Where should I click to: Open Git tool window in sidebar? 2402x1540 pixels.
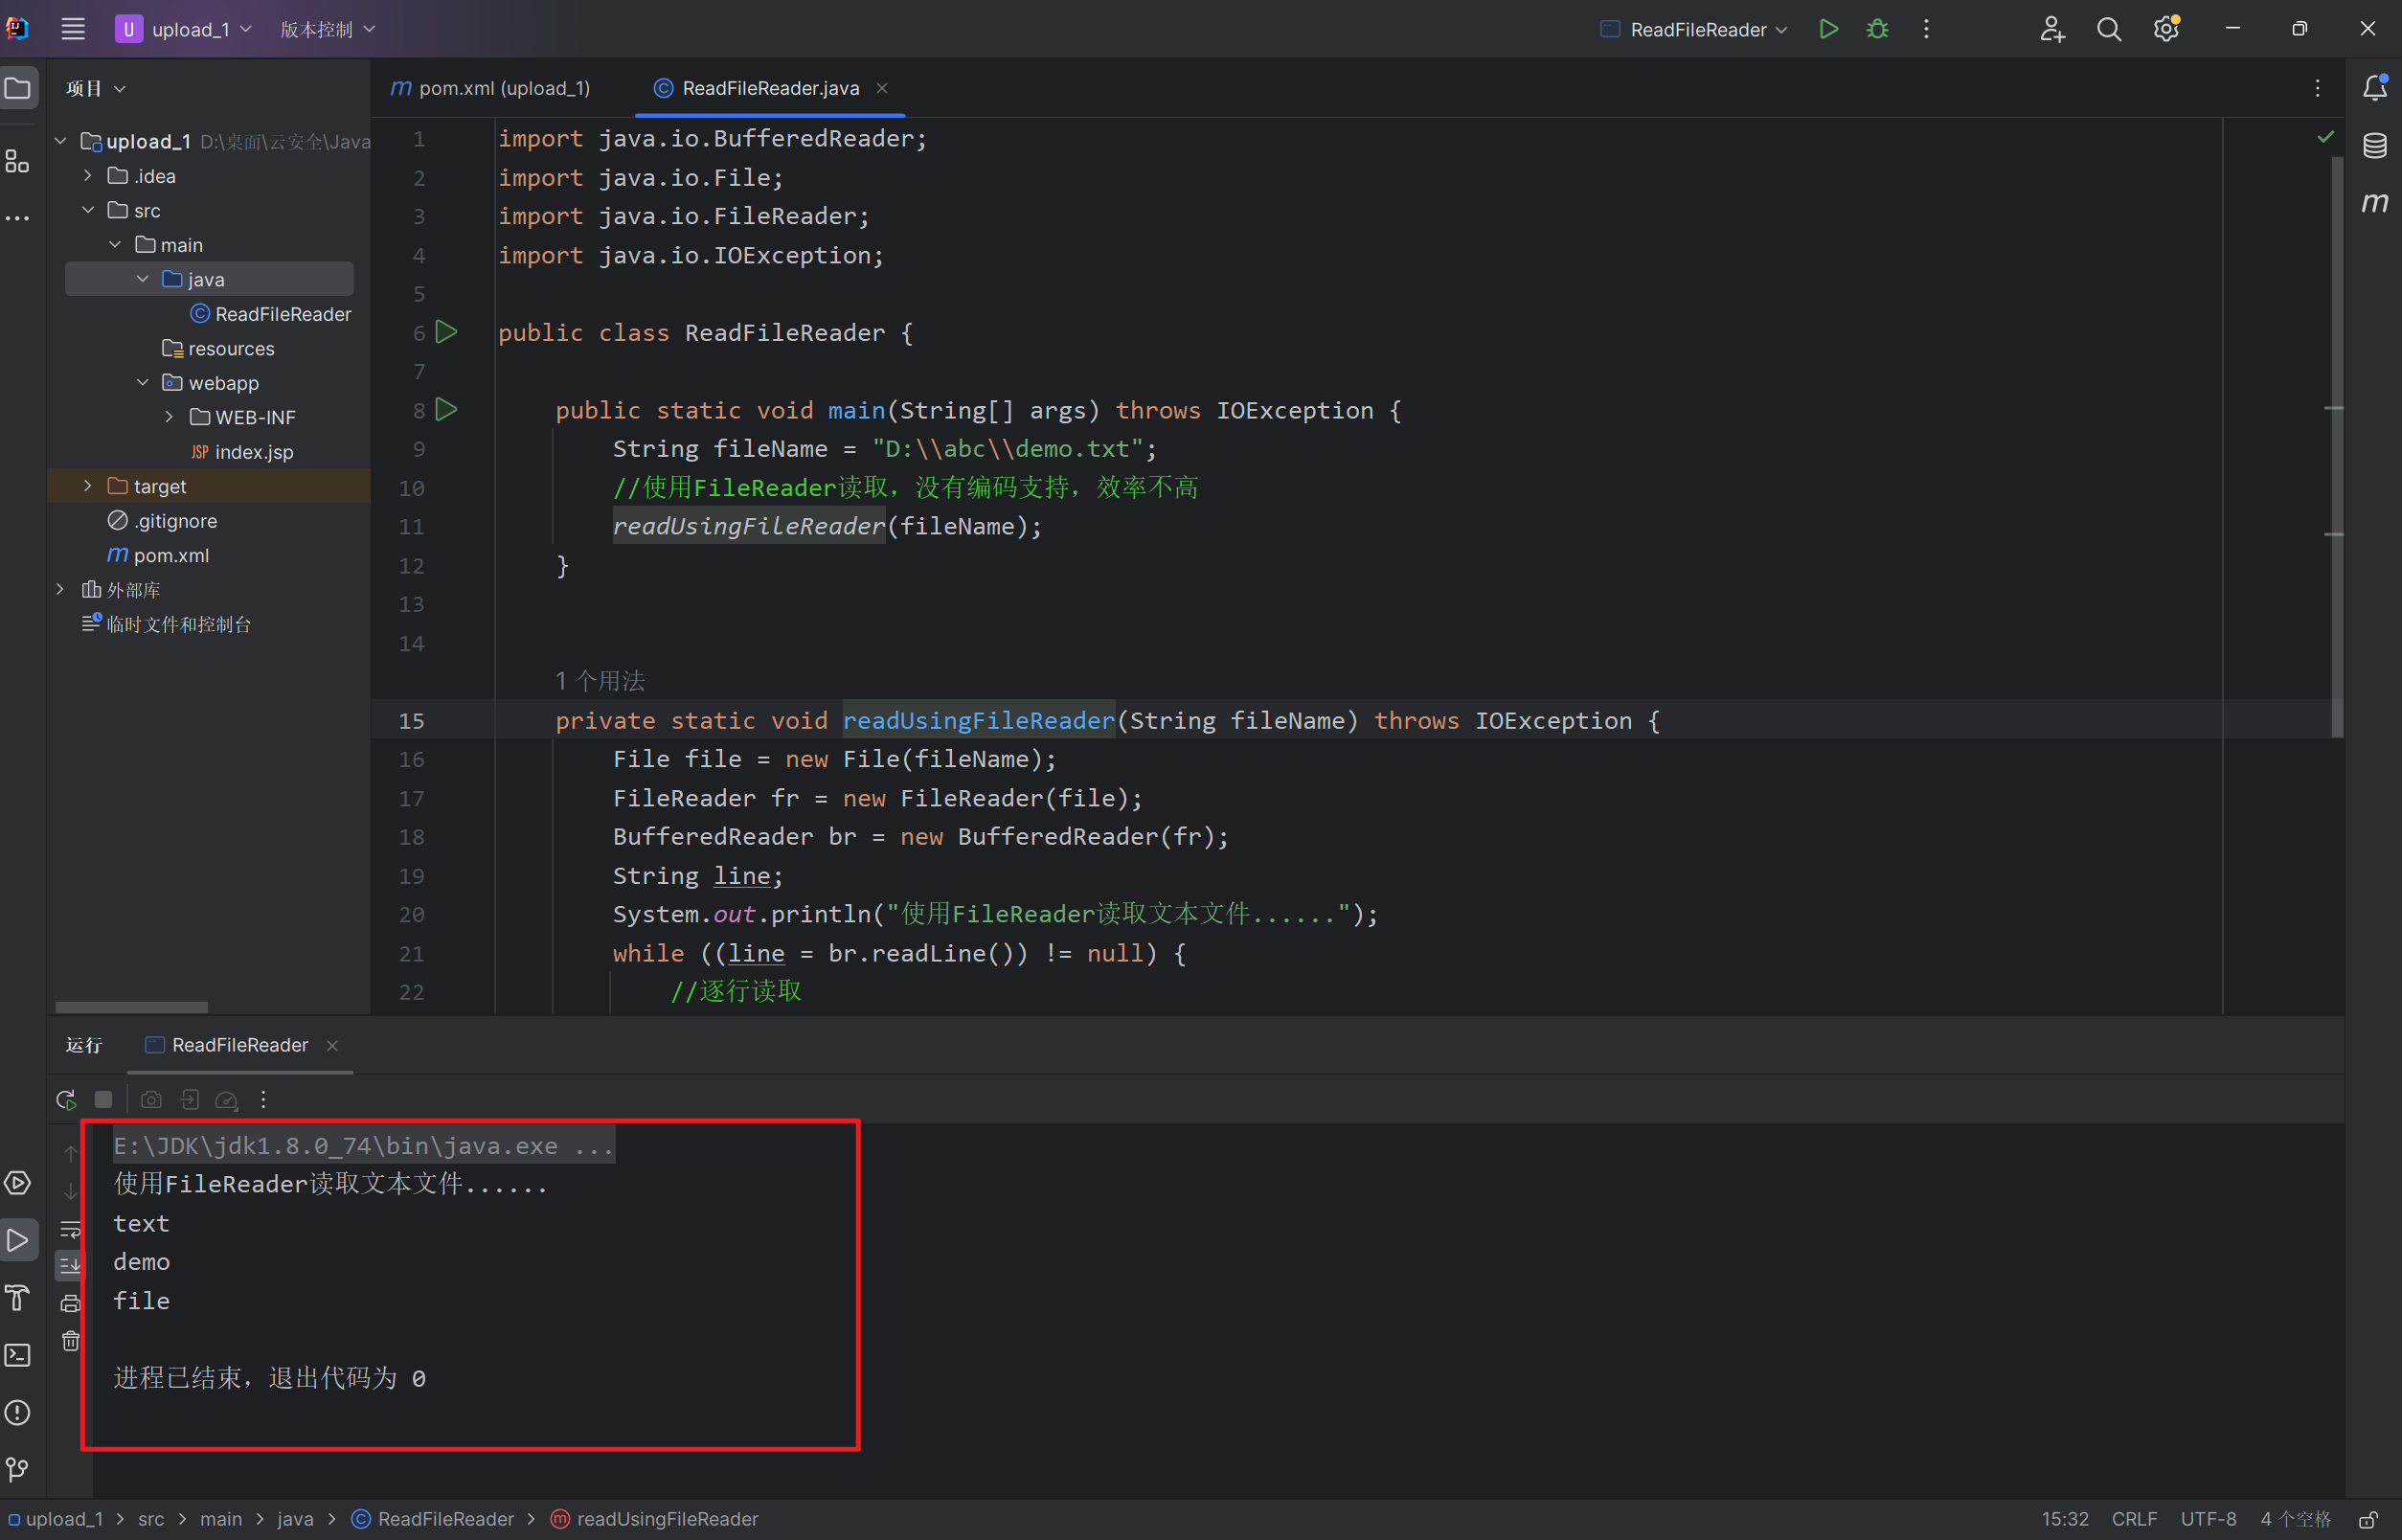point(18,1469)
